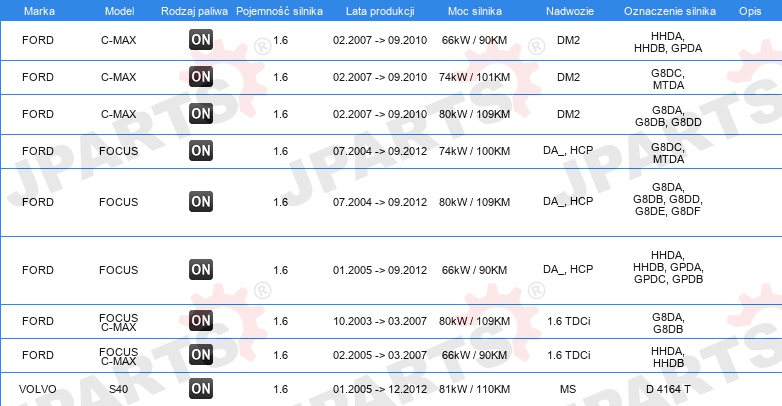Viewport: 782px width, 406px height.
Task: Select the Nadwozie column header
Action: [x=570, y=11]
